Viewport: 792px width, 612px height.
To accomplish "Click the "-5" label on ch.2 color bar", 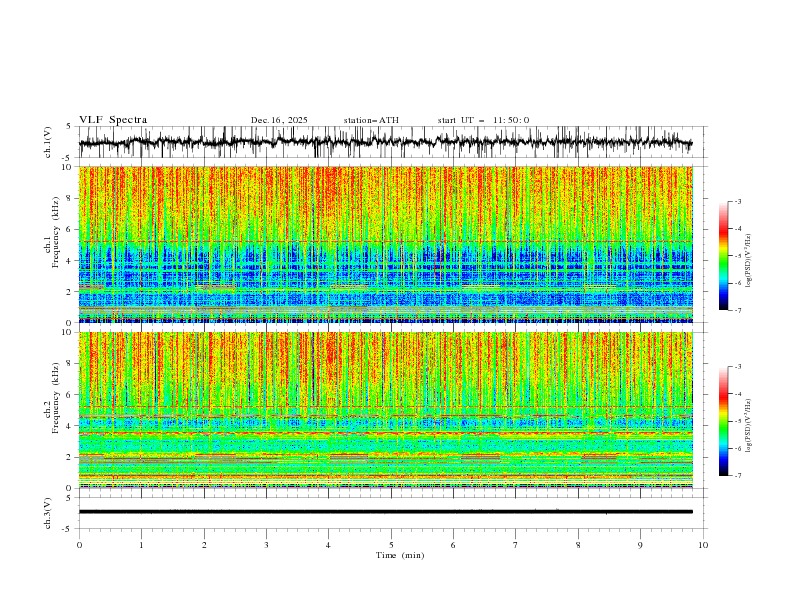I will point(738,421).
